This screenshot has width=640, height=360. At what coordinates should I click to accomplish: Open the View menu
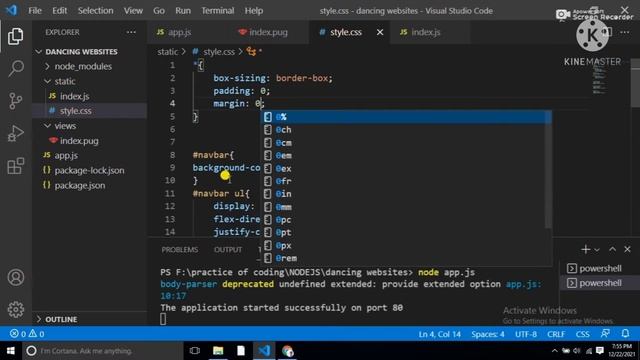pos(133,11)
